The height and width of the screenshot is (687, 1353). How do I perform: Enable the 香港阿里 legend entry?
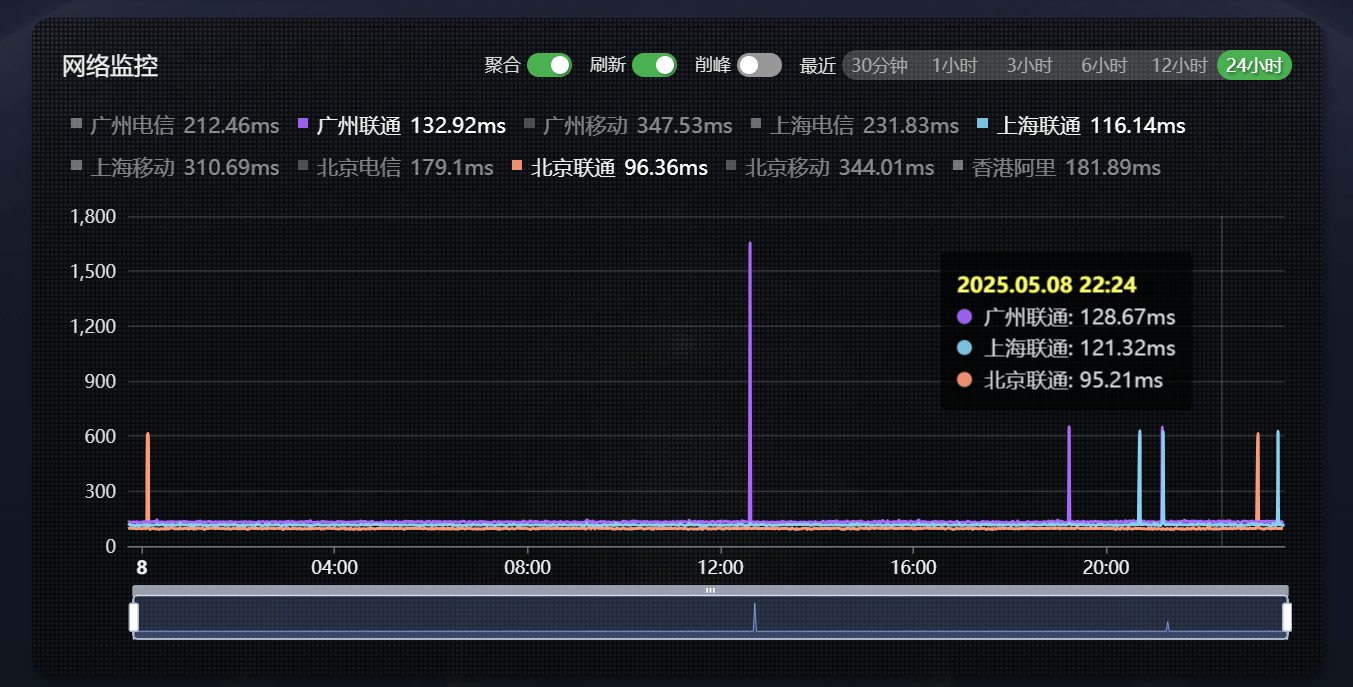tap(1057, 168)
